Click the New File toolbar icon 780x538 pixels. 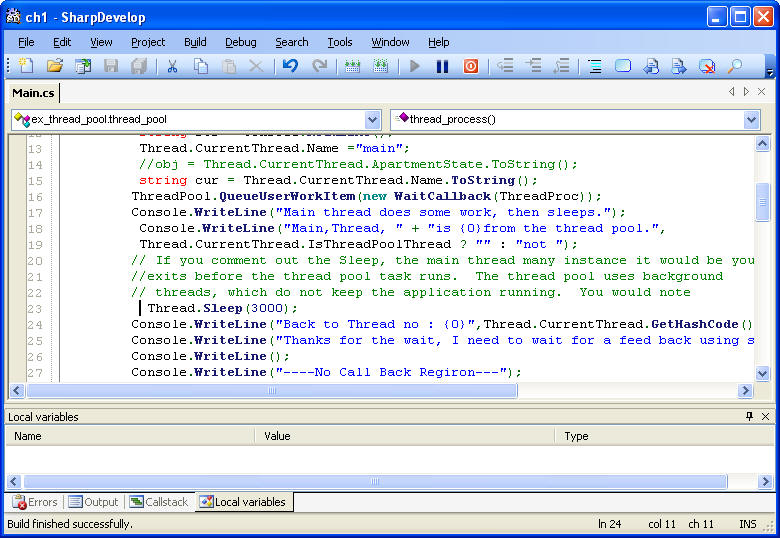(x=26, y=66)
